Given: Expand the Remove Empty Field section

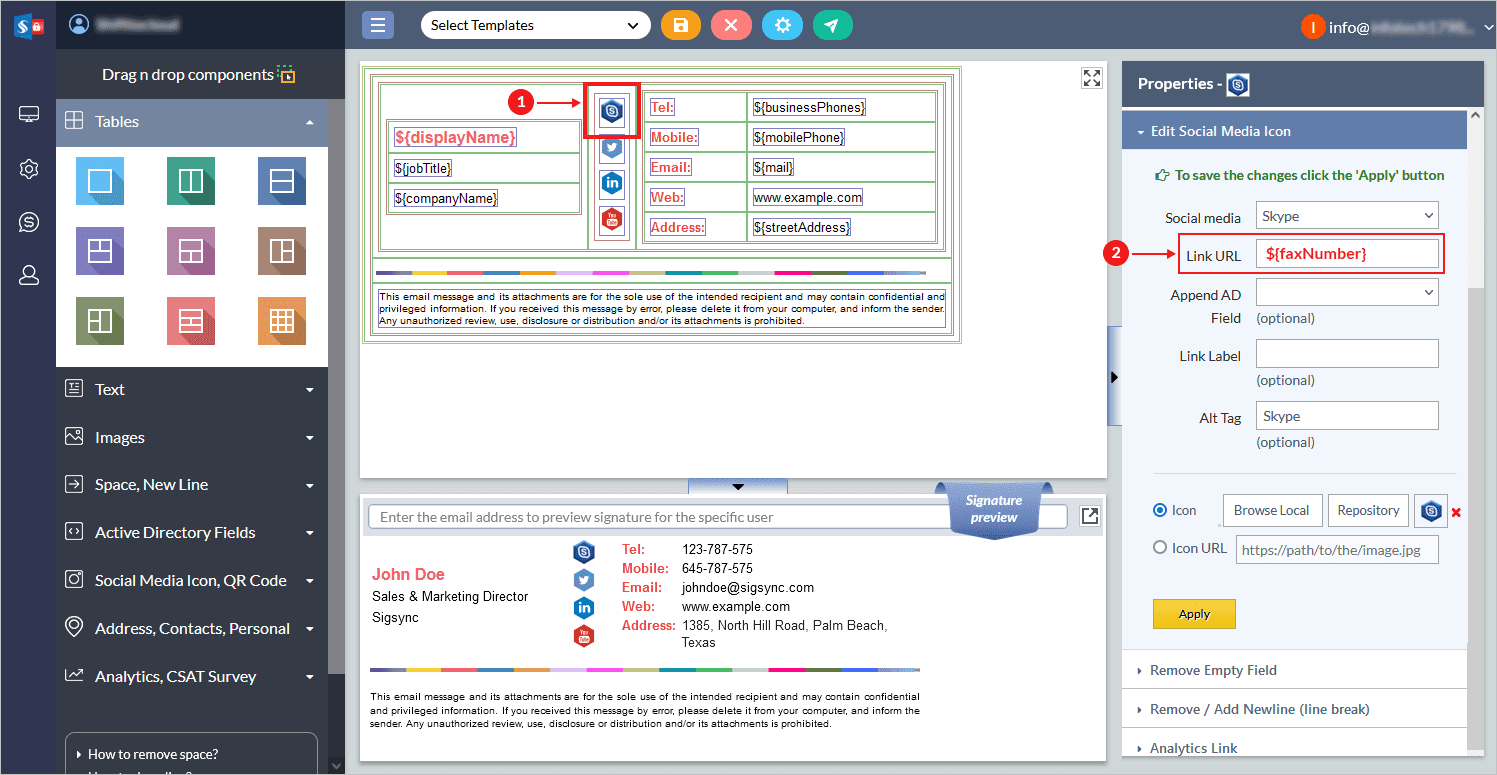Looking at the screenshot, I should (x=1213, y=670).
